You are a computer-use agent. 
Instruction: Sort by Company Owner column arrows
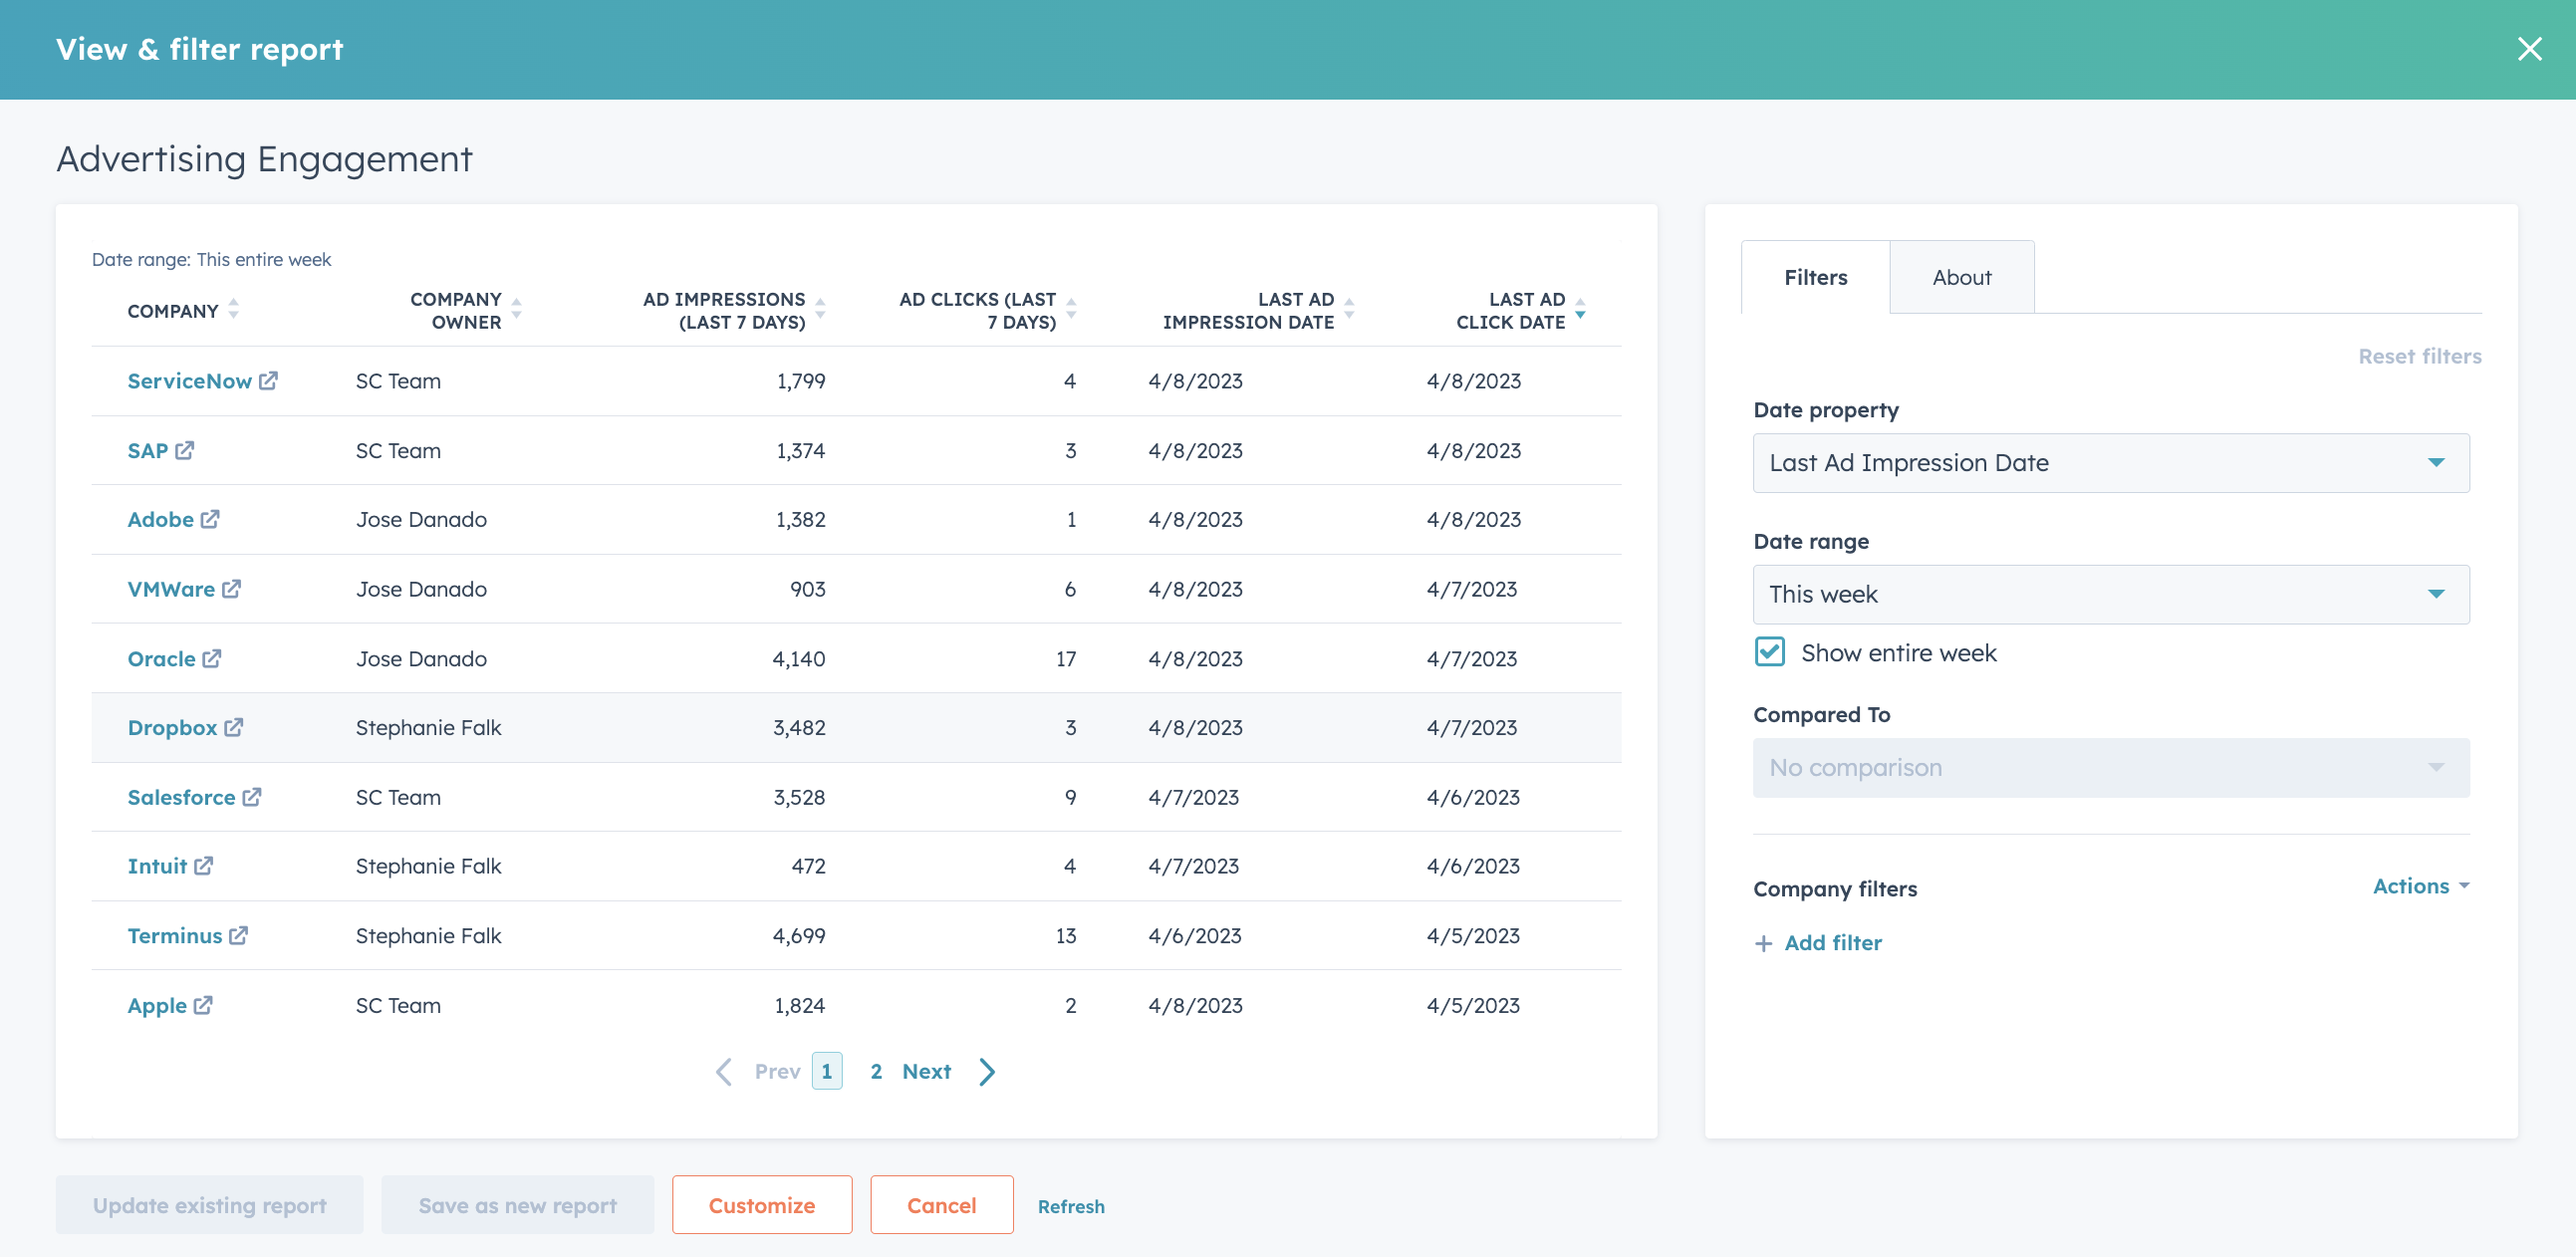point(517,309)
